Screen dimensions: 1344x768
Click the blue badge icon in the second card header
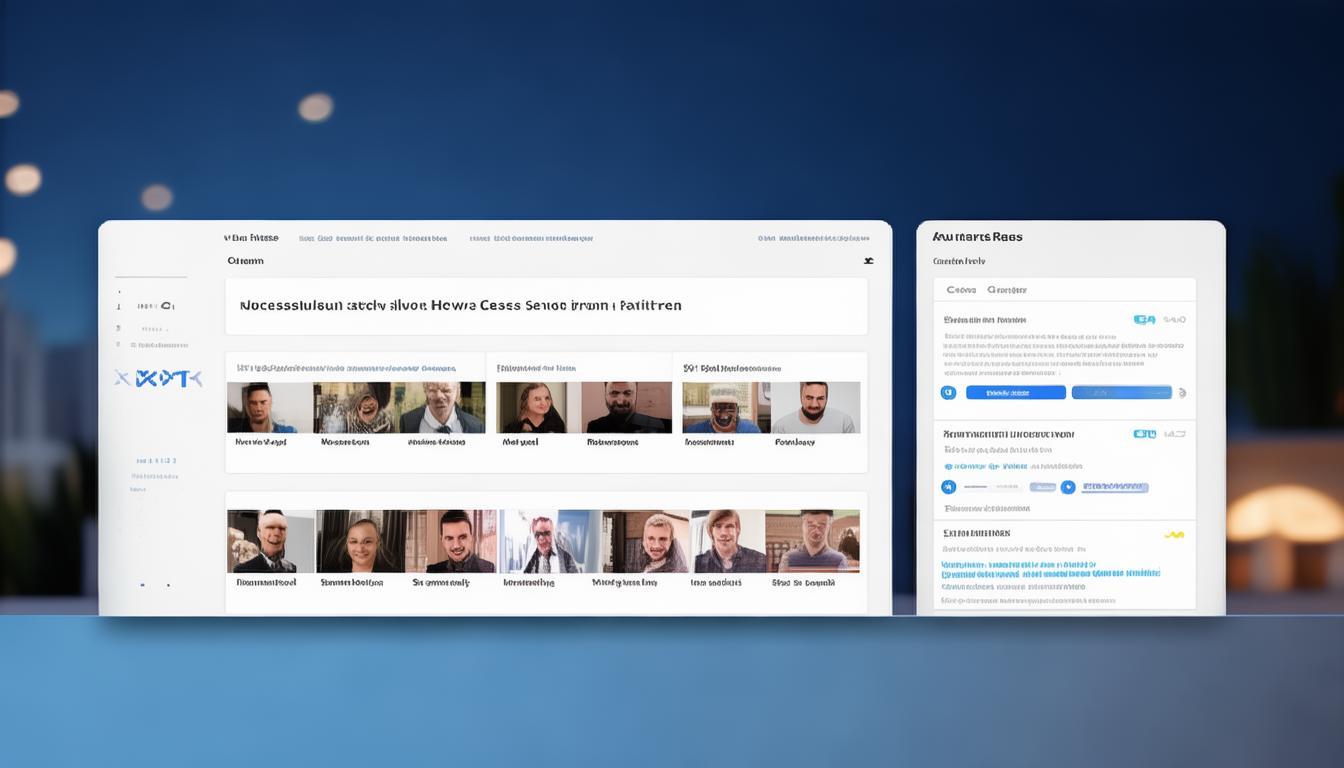coord(1144,434)
